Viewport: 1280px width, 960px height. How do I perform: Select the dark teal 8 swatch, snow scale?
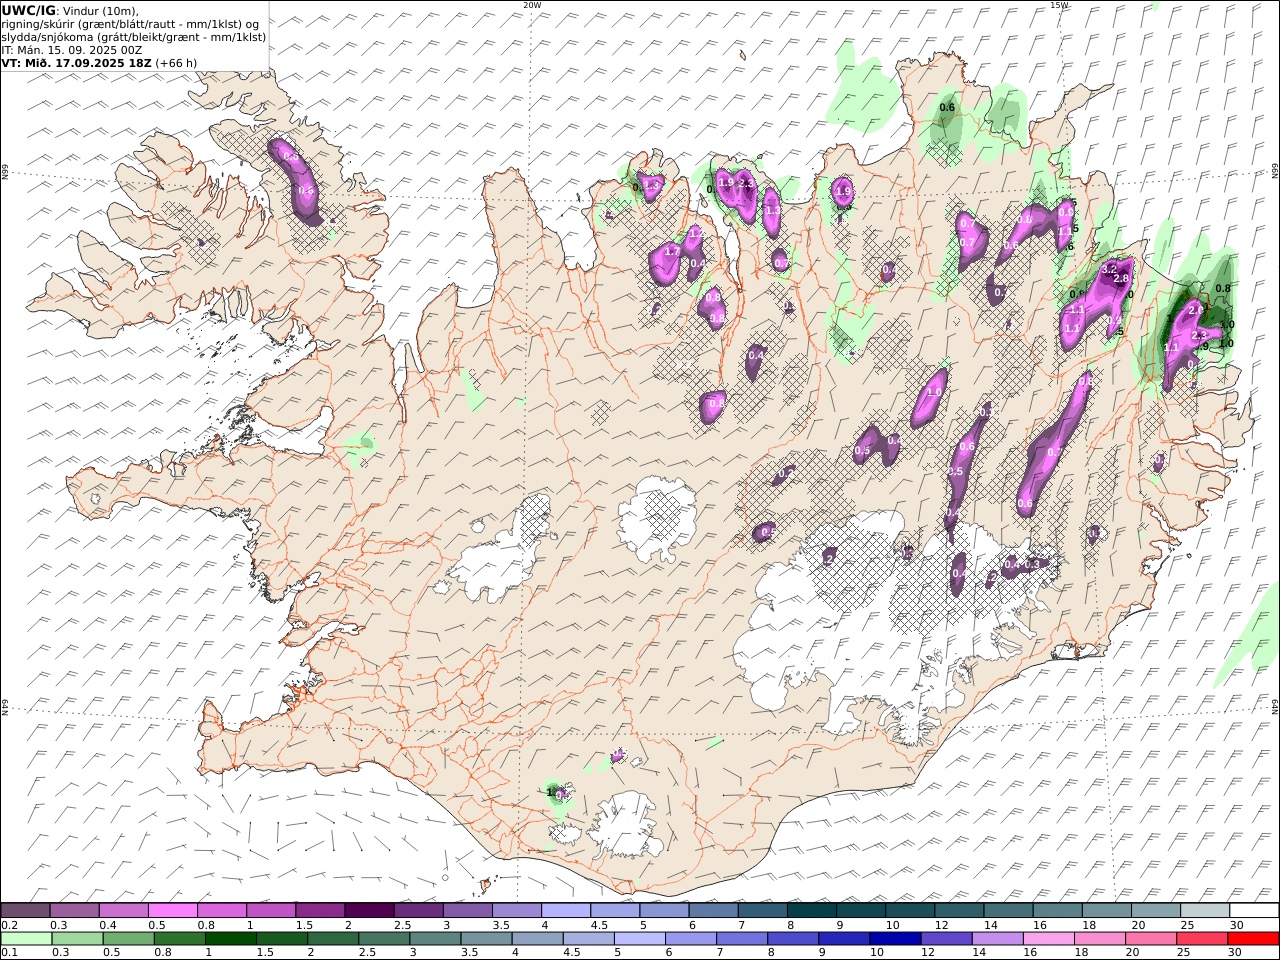coord(812,910)
